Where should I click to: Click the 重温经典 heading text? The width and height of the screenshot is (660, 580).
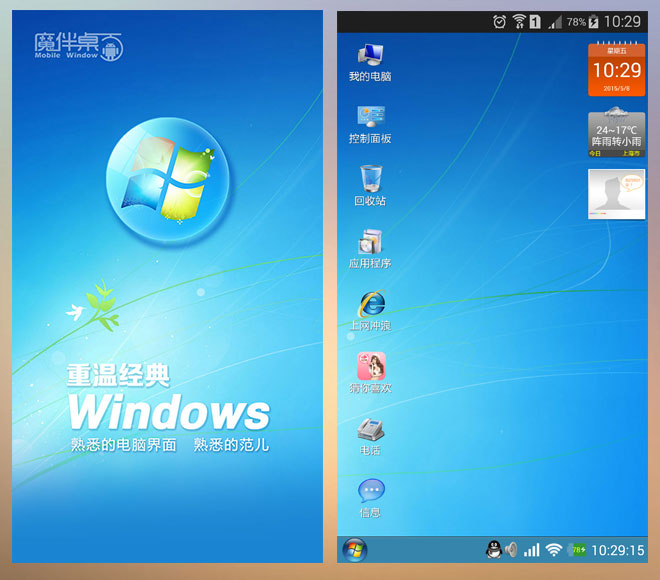point(118,375)
